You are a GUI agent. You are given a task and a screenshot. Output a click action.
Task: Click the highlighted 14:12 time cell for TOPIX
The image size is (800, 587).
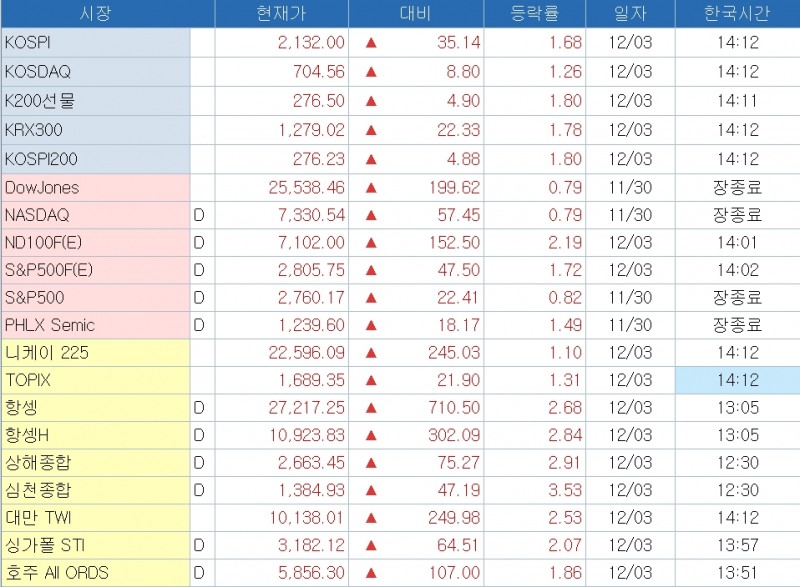(x=737, y=381)
